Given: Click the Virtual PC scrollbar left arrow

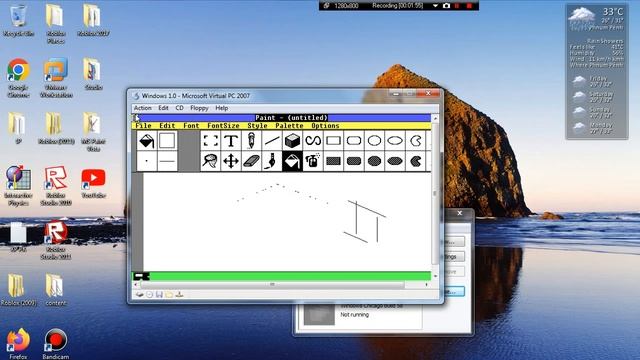Looking at the screenshot, I should 136,284.
